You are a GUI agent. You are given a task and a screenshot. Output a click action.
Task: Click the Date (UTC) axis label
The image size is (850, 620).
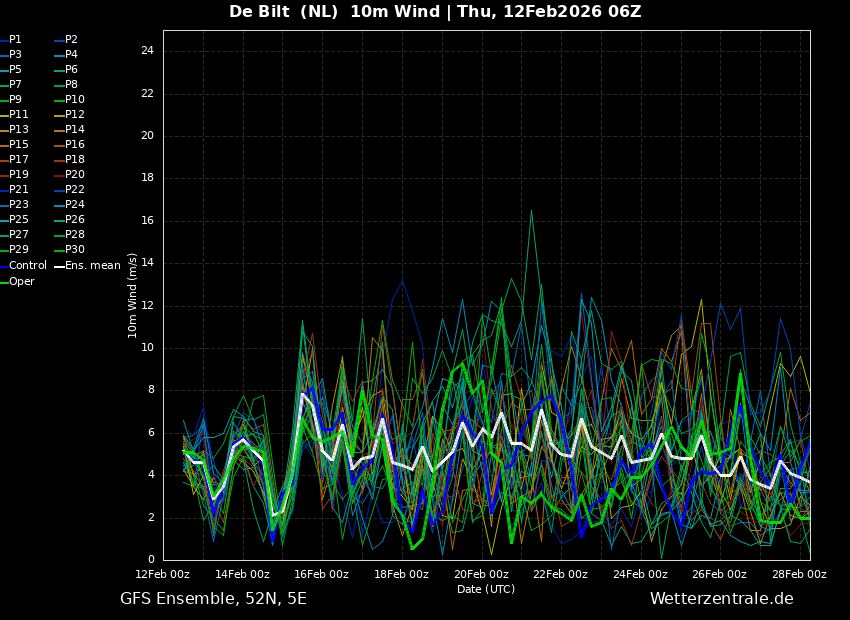486,589
